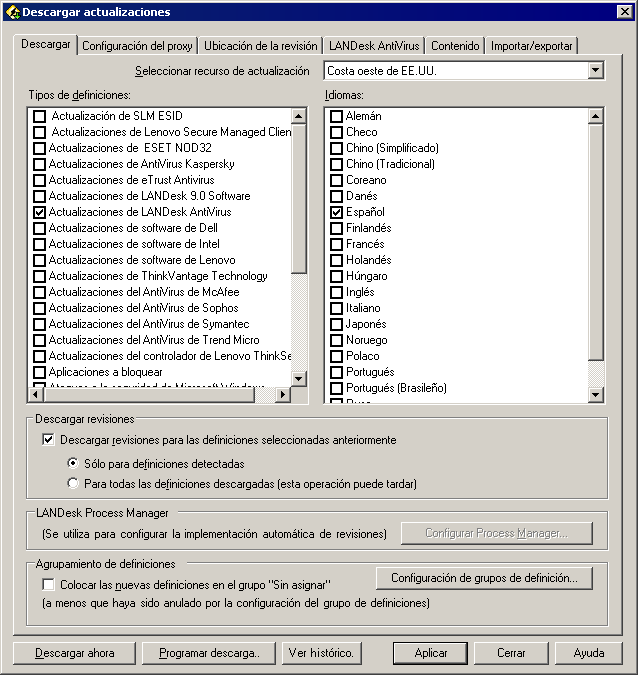Check the Coreano language
638x675 pixels.
pos(336,180)
